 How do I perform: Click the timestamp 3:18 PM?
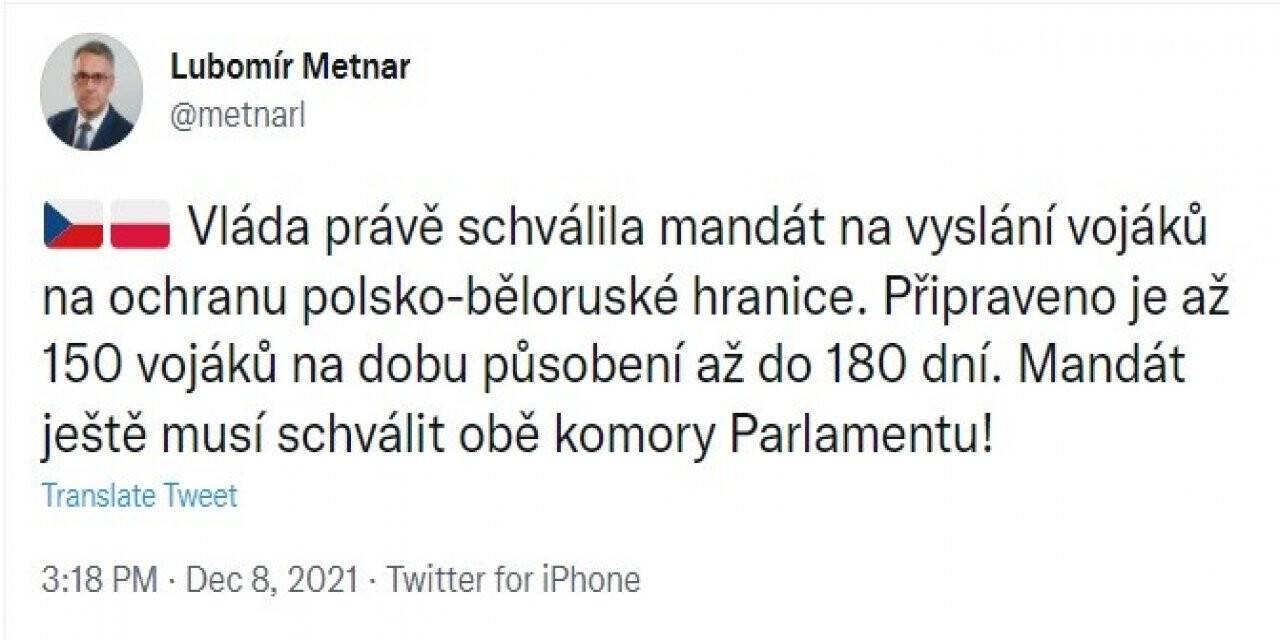[x=99, y=576]
